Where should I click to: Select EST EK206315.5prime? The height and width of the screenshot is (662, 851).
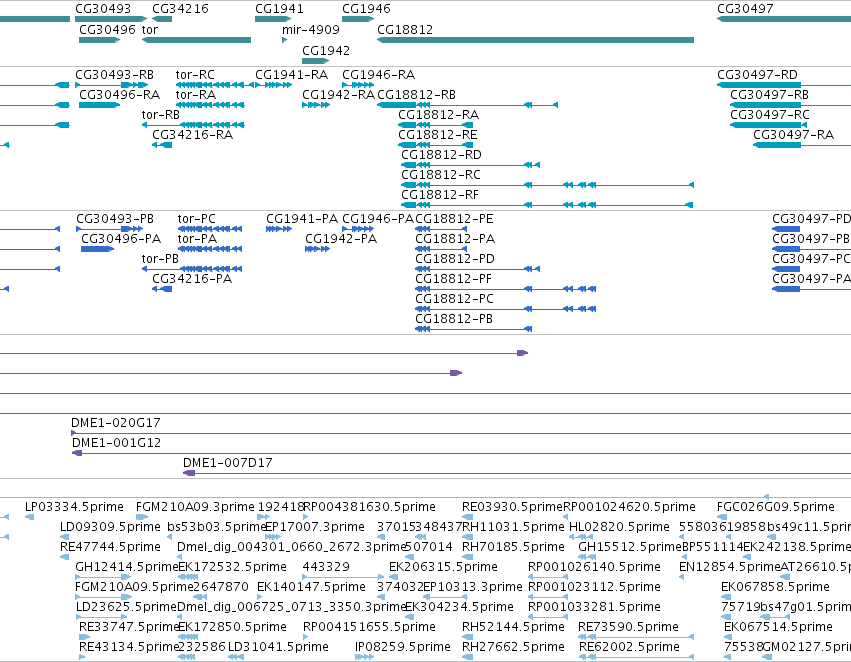coord(443,567)
